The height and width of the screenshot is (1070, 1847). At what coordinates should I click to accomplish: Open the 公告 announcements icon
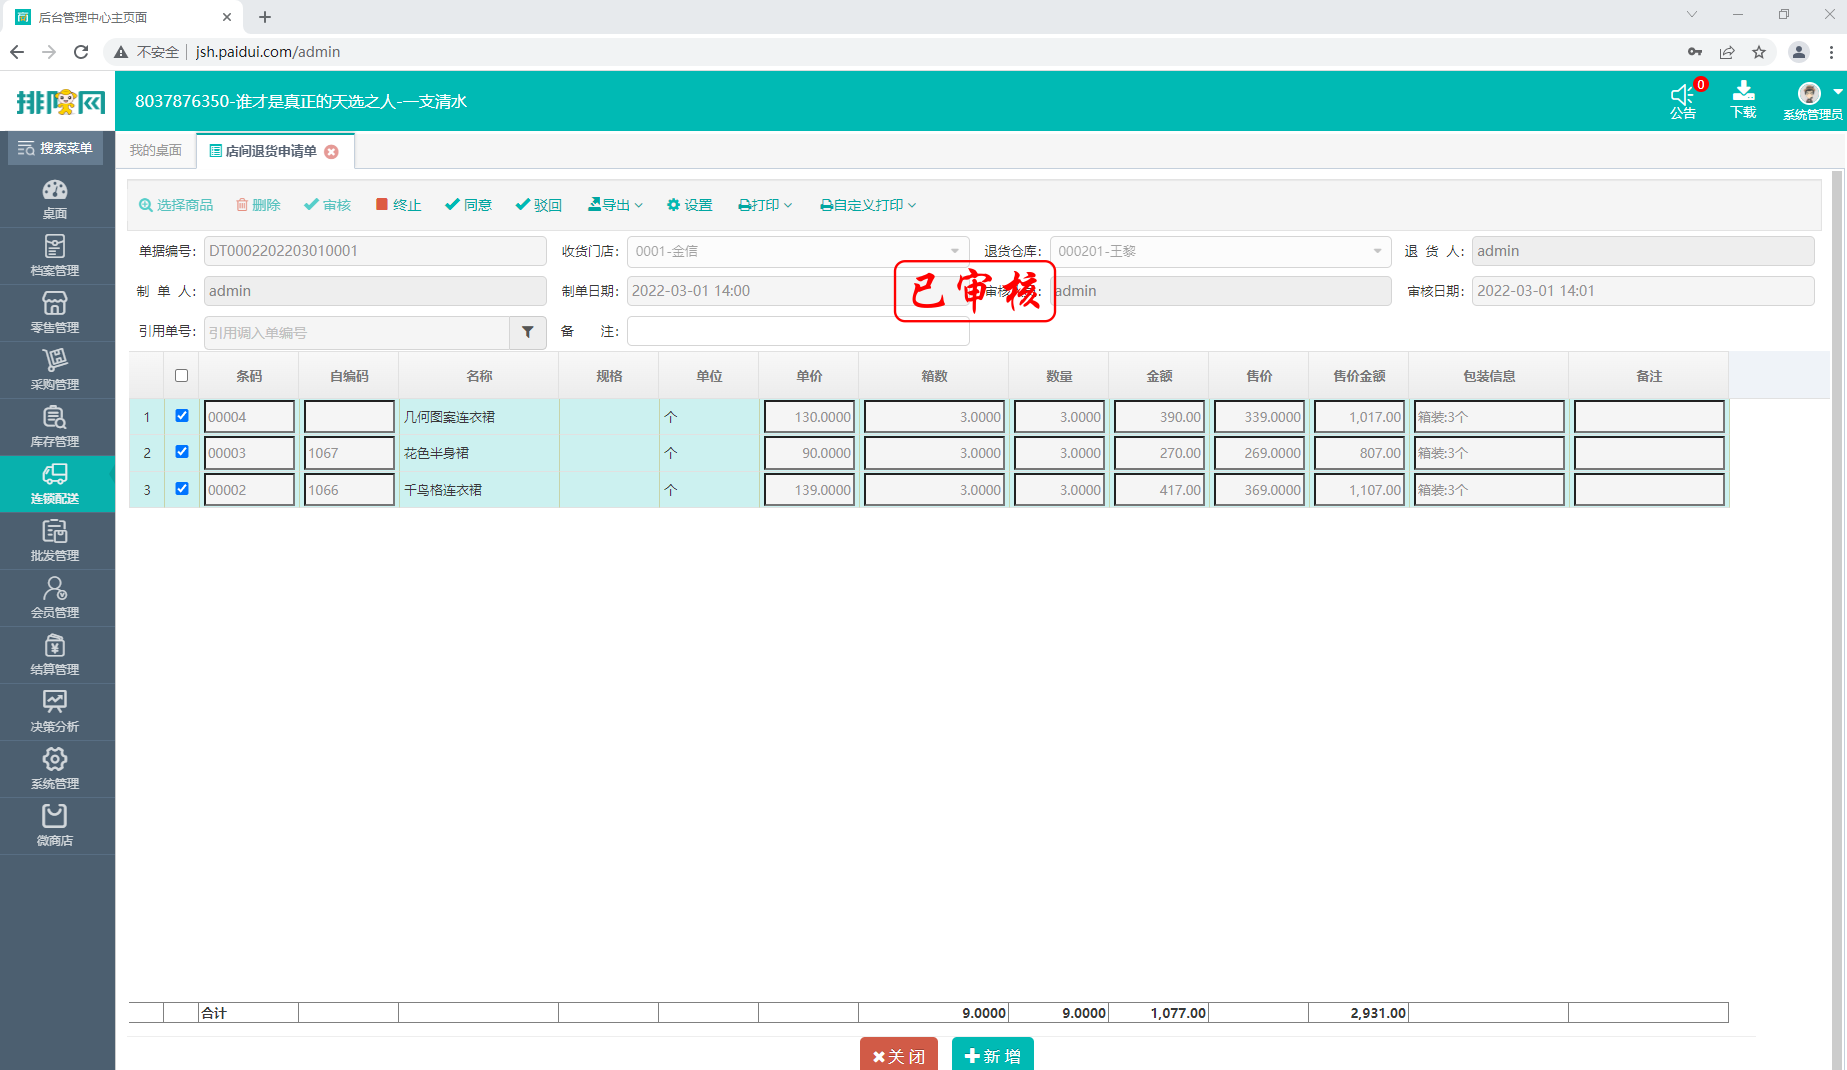[1683, 101]
